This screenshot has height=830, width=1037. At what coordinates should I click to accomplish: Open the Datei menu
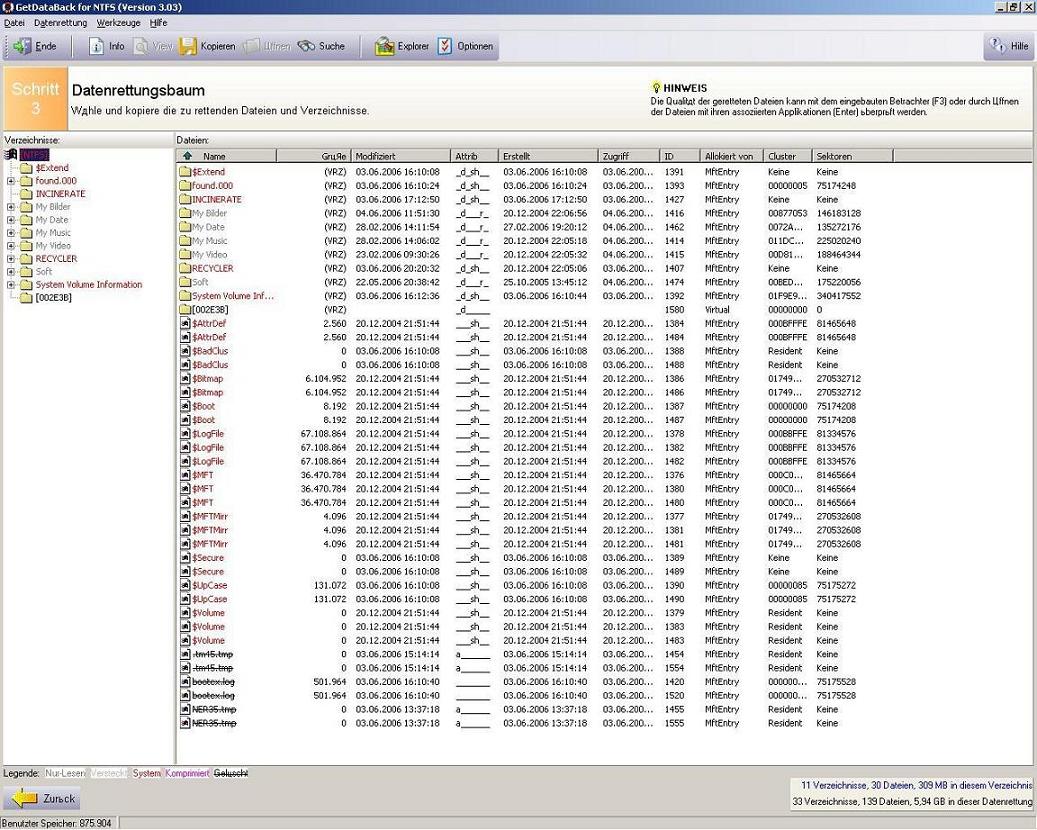click(x=14, y=22)
